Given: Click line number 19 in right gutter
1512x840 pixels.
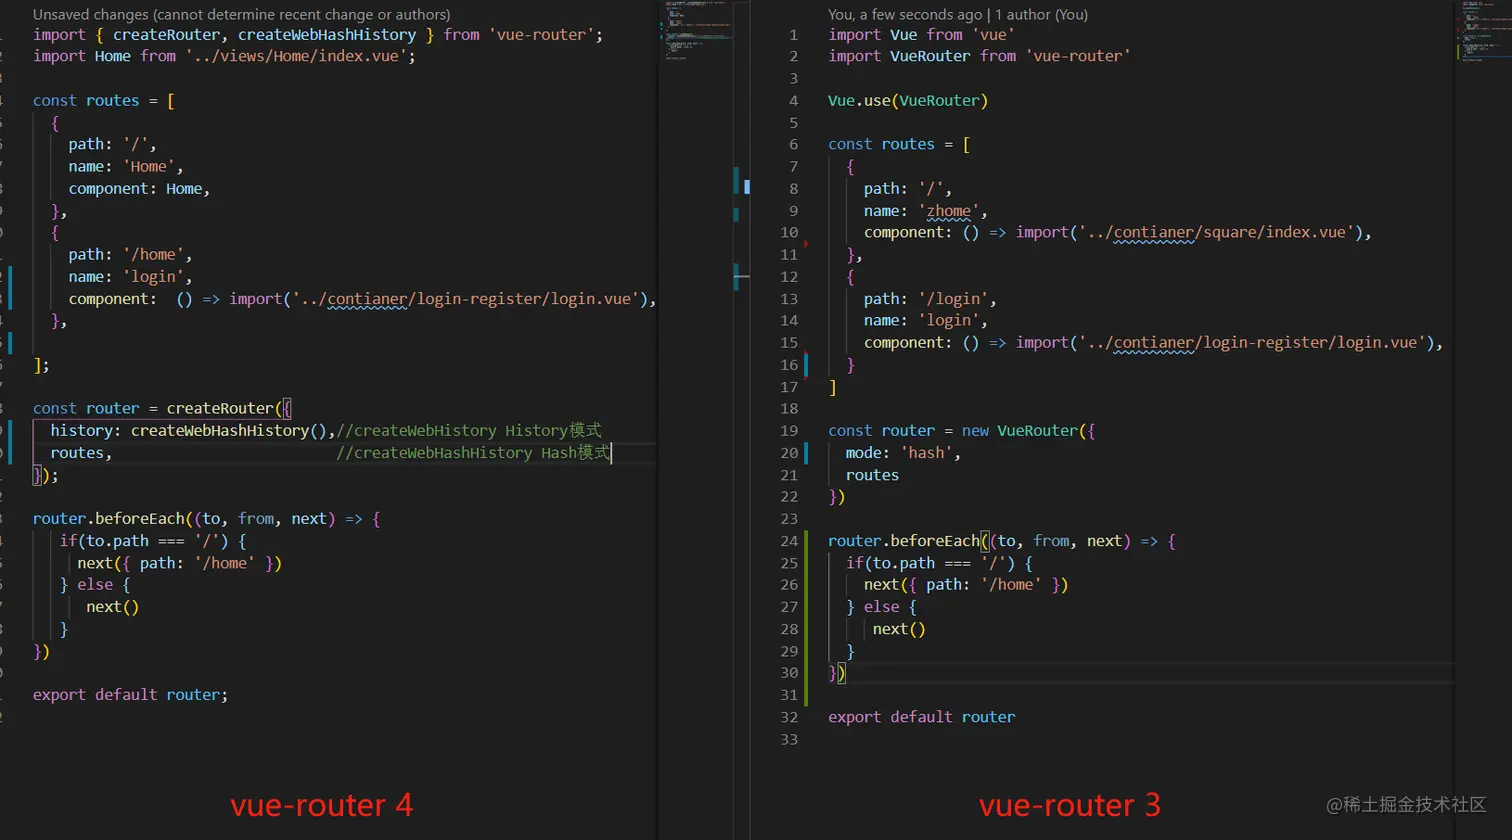Looking at the screenshot, I should [x=790, y=430].
